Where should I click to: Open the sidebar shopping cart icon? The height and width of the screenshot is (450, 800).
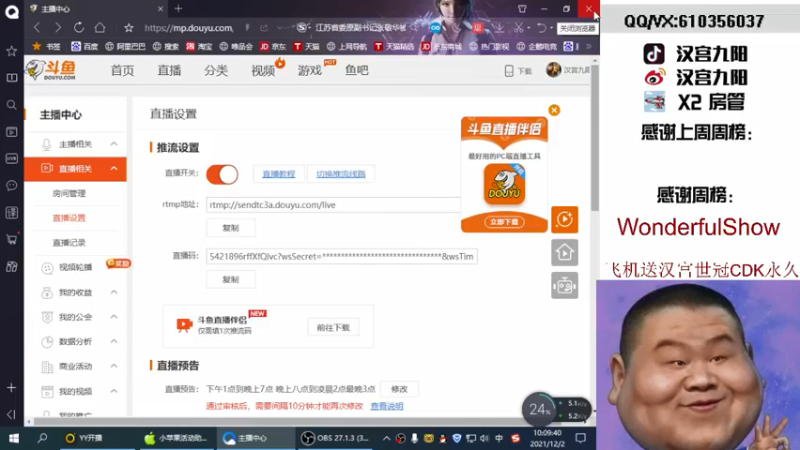click(11, 239)
